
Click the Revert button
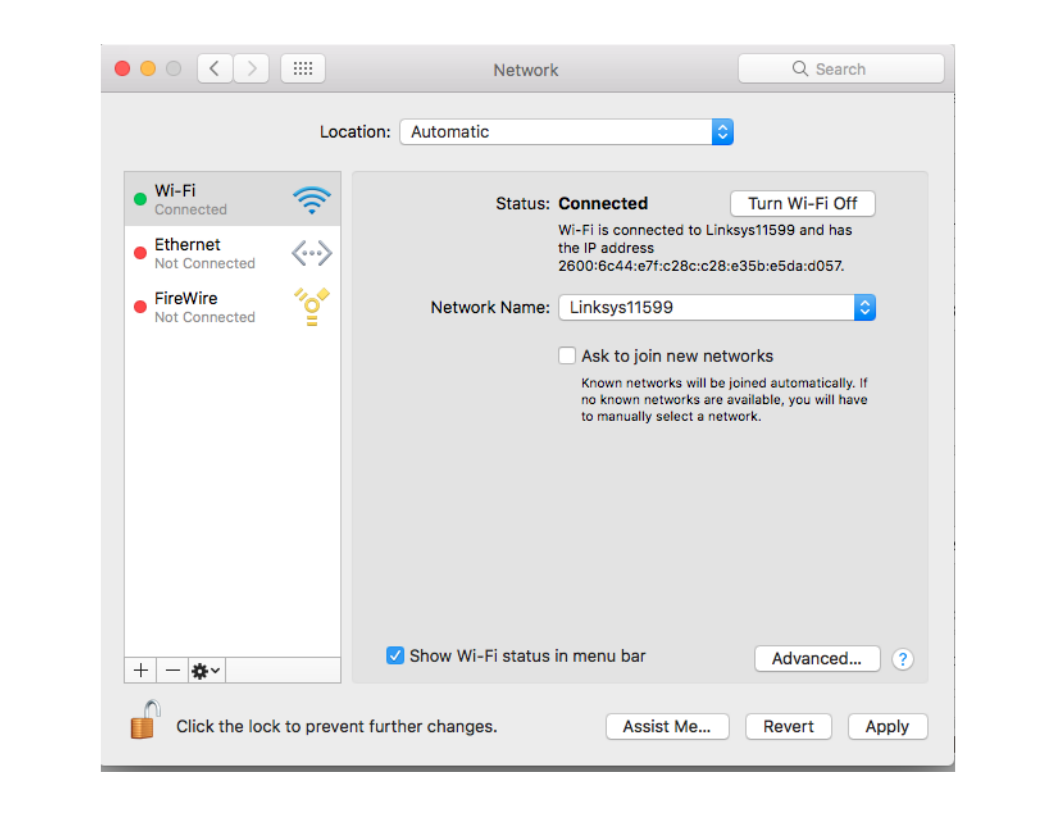pos(788,727)
